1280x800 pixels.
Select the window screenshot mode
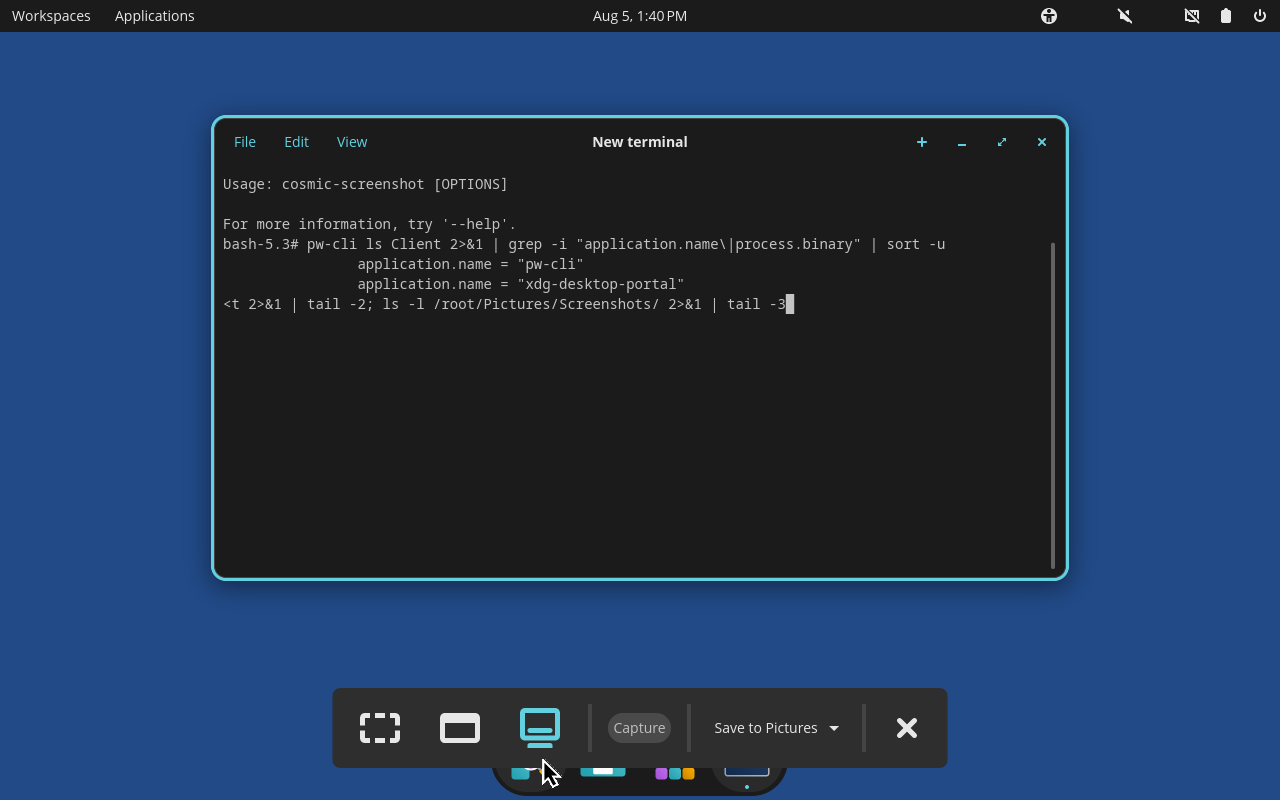click(x=460, y=728)
